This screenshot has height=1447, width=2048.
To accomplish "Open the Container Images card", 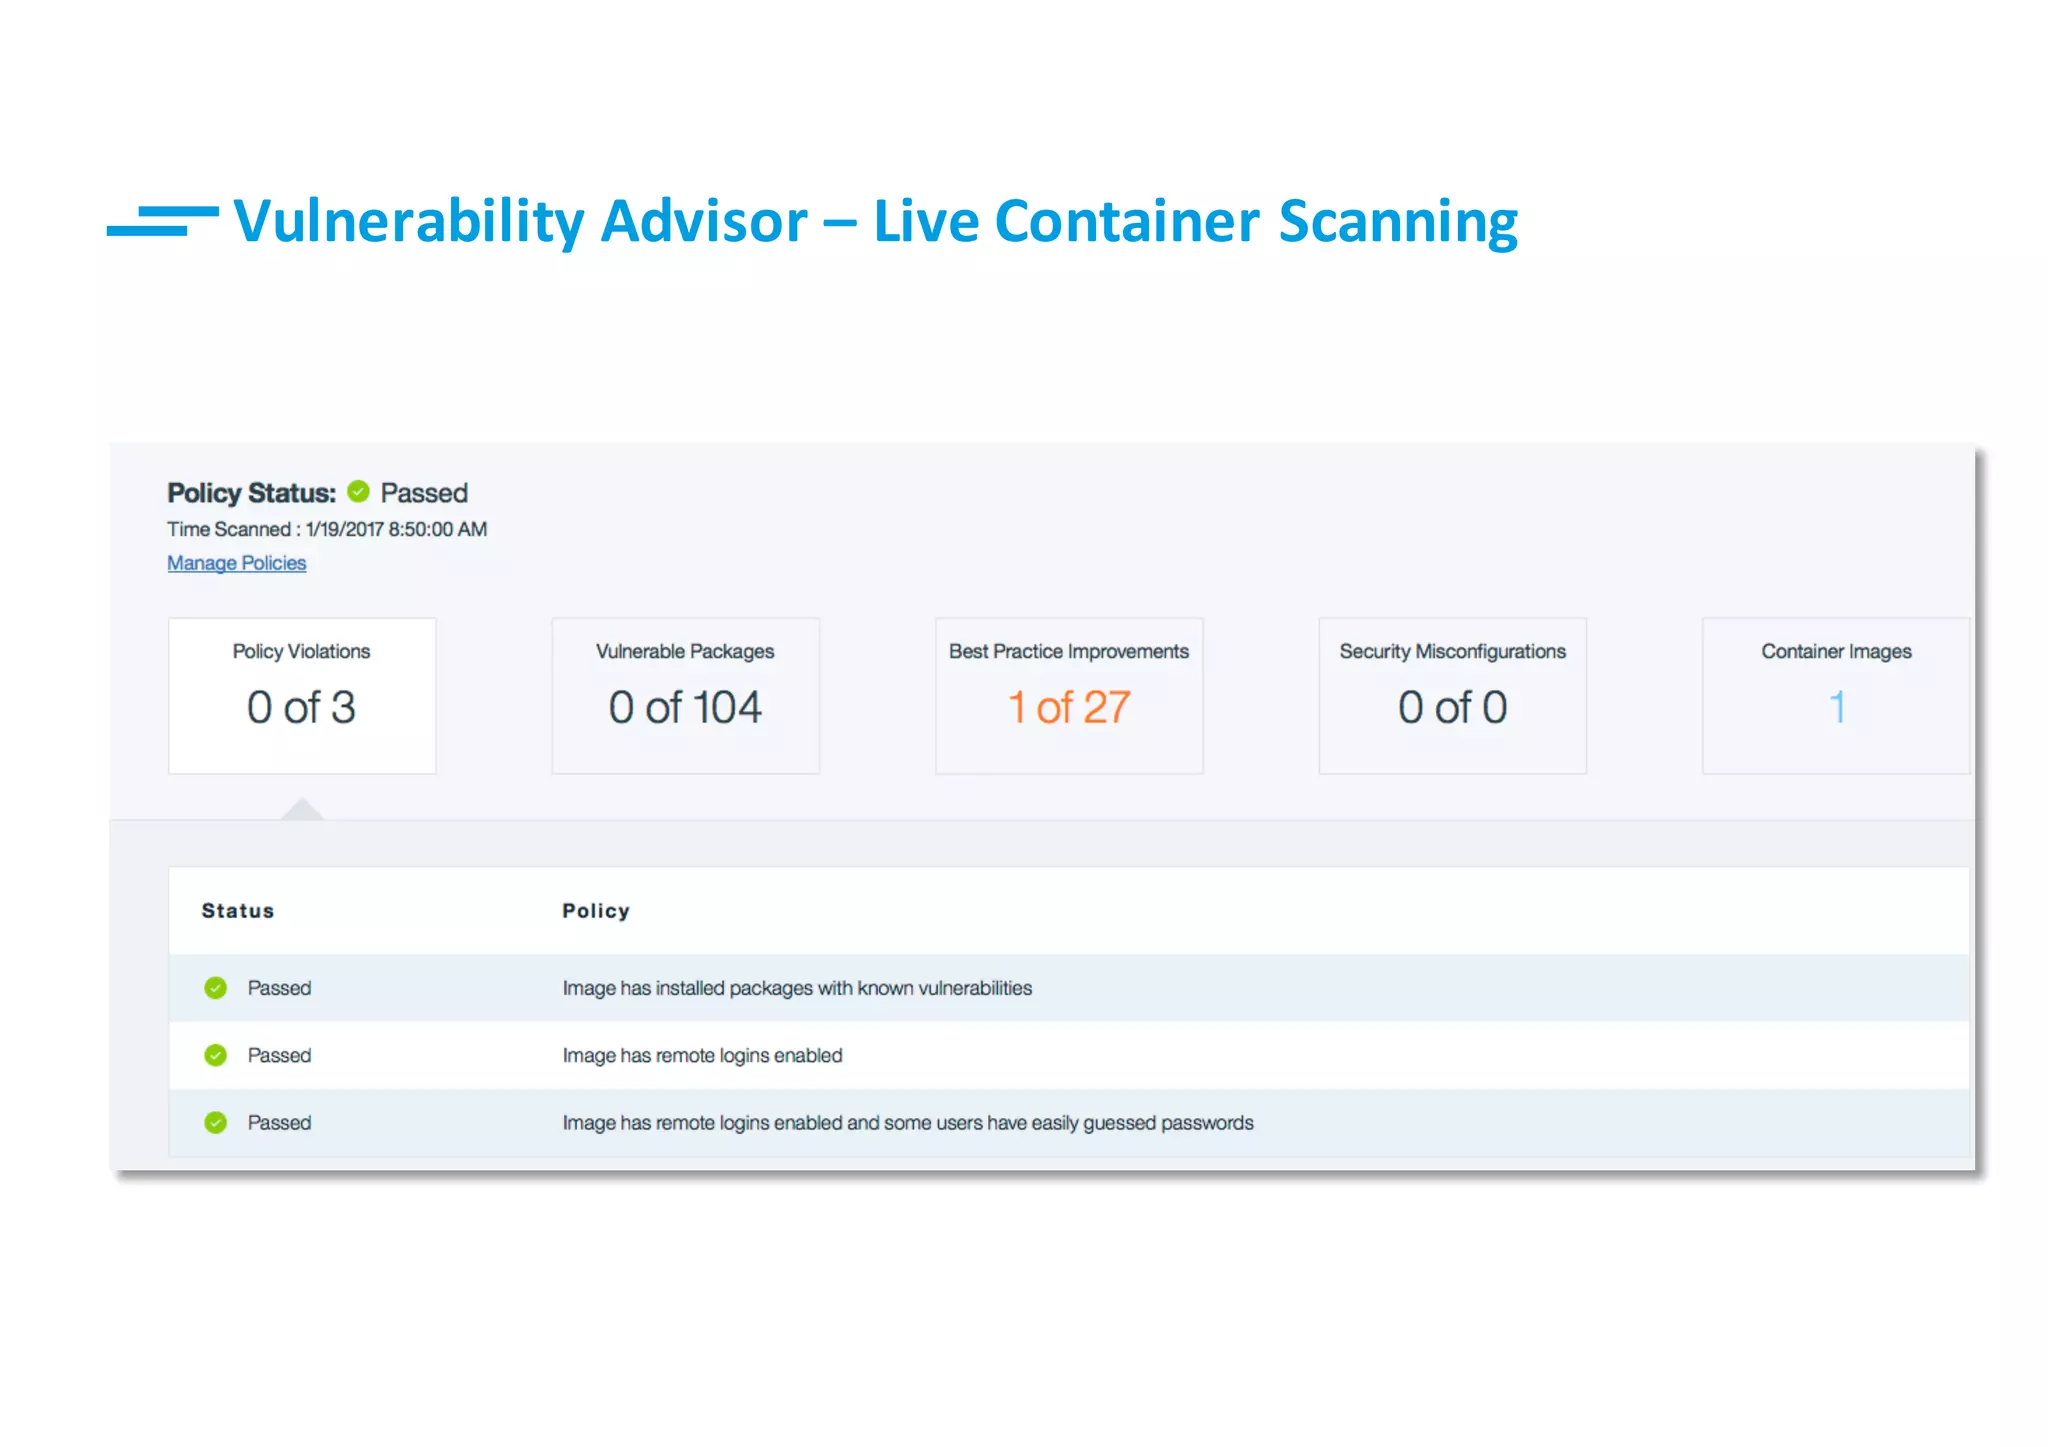I will click(x=1836, y=696).
